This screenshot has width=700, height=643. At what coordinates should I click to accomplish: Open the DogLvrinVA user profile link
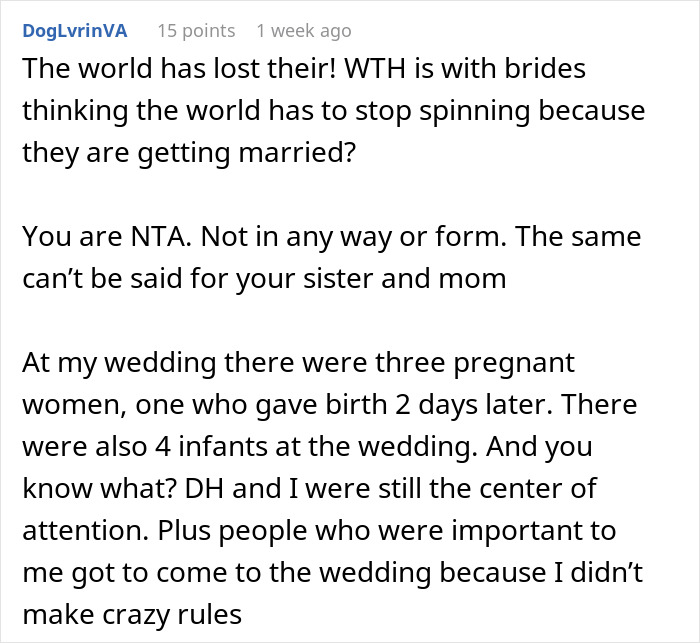[74, 31]
